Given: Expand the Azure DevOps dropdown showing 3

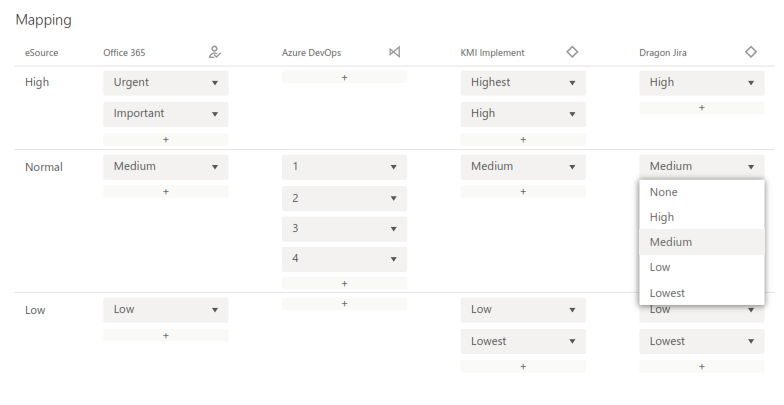Looking at the screenshot, I should click(344, 229).
